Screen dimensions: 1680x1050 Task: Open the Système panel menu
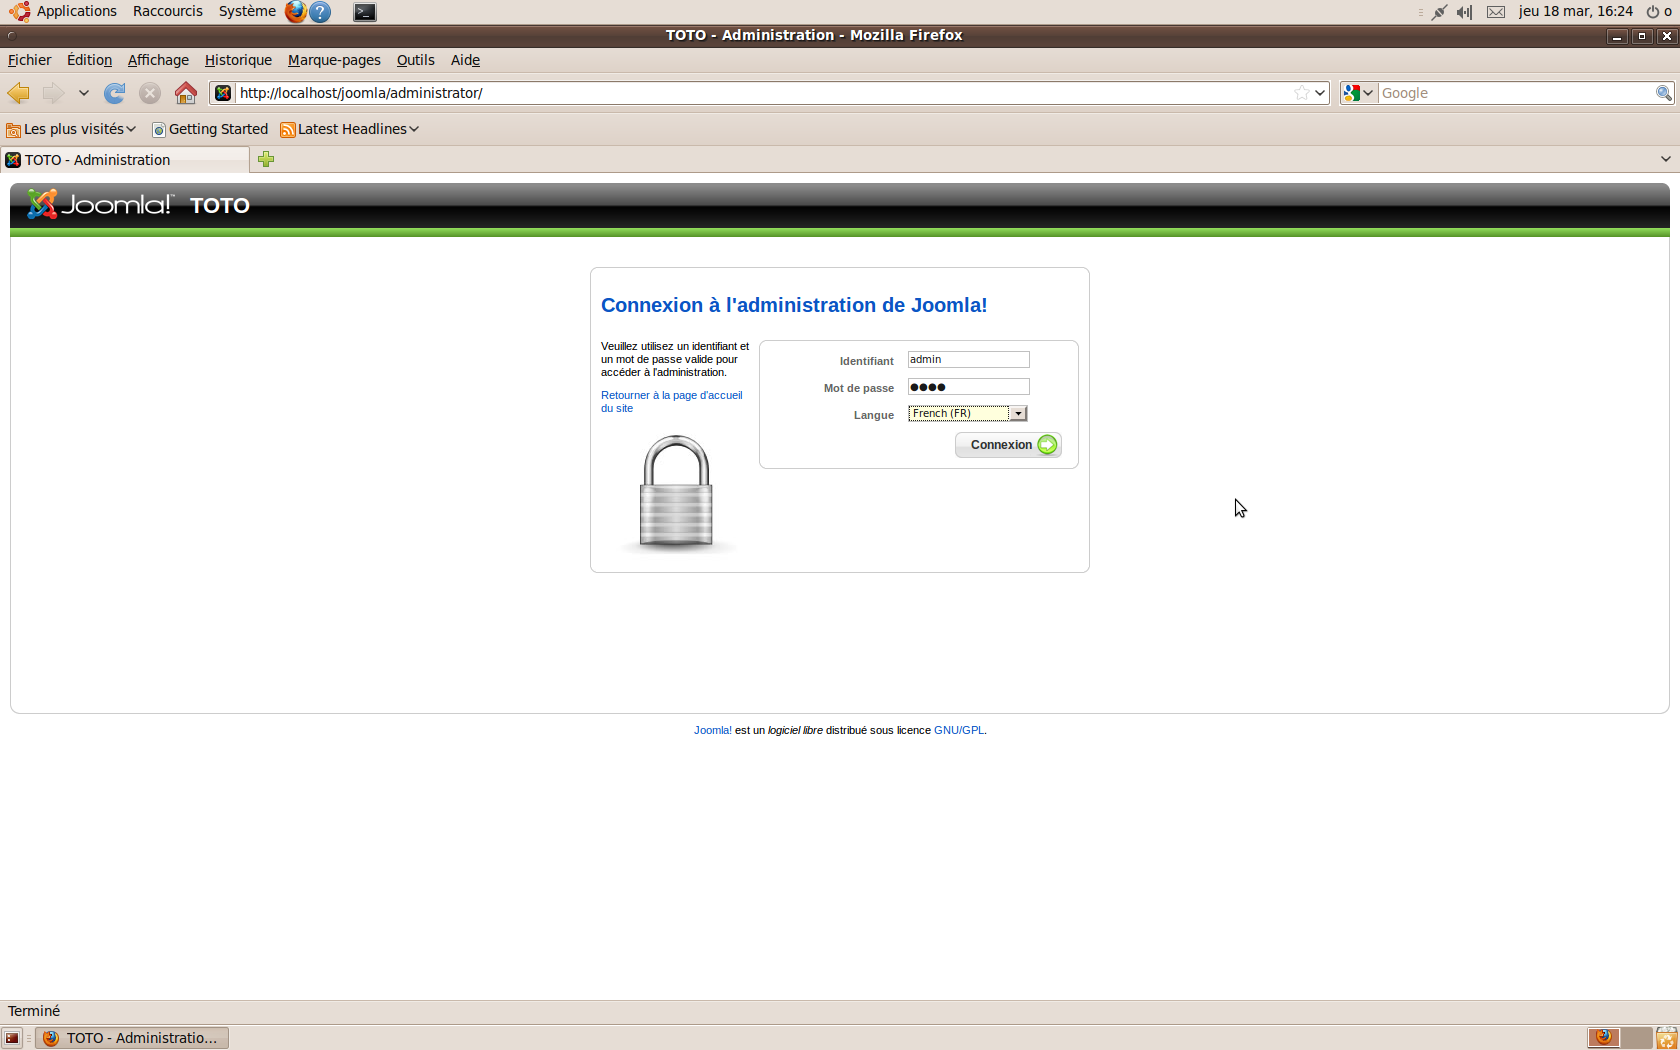pyautogui.click(x=247, y=11)
